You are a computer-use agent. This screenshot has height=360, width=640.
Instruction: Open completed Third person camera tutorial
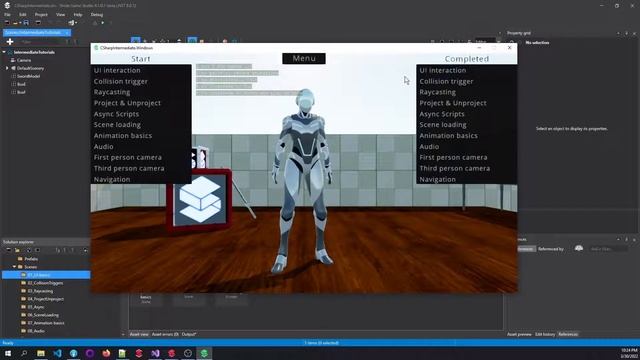[455, 168]
